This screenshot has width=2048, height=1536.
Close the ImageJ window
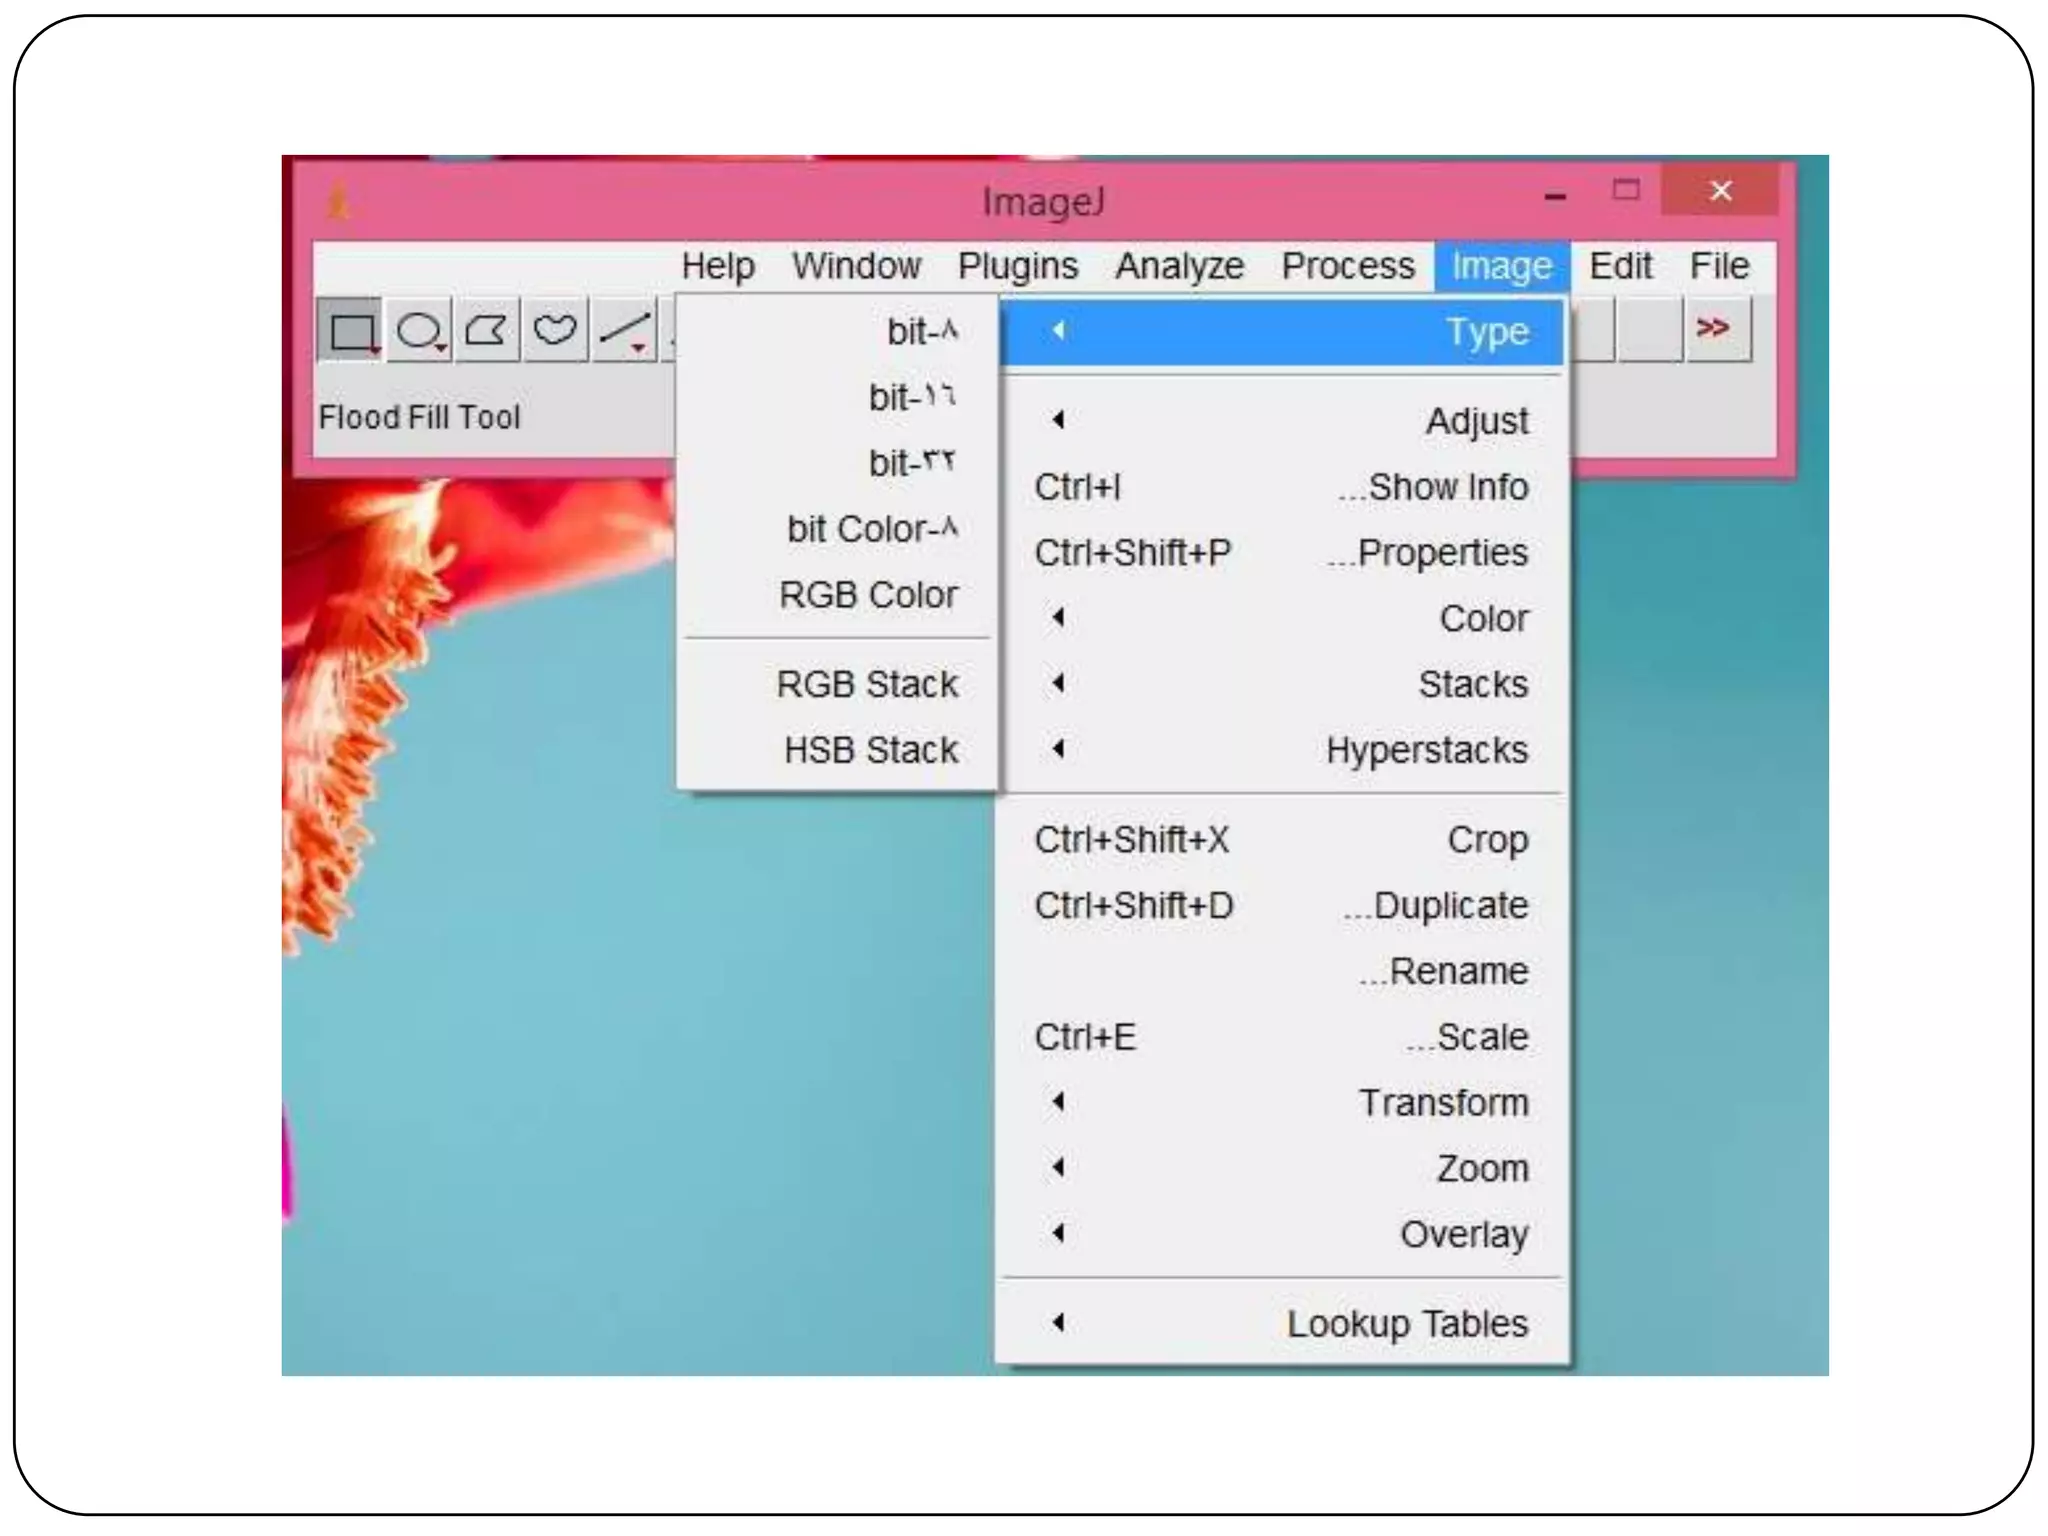coord(1719,190)
